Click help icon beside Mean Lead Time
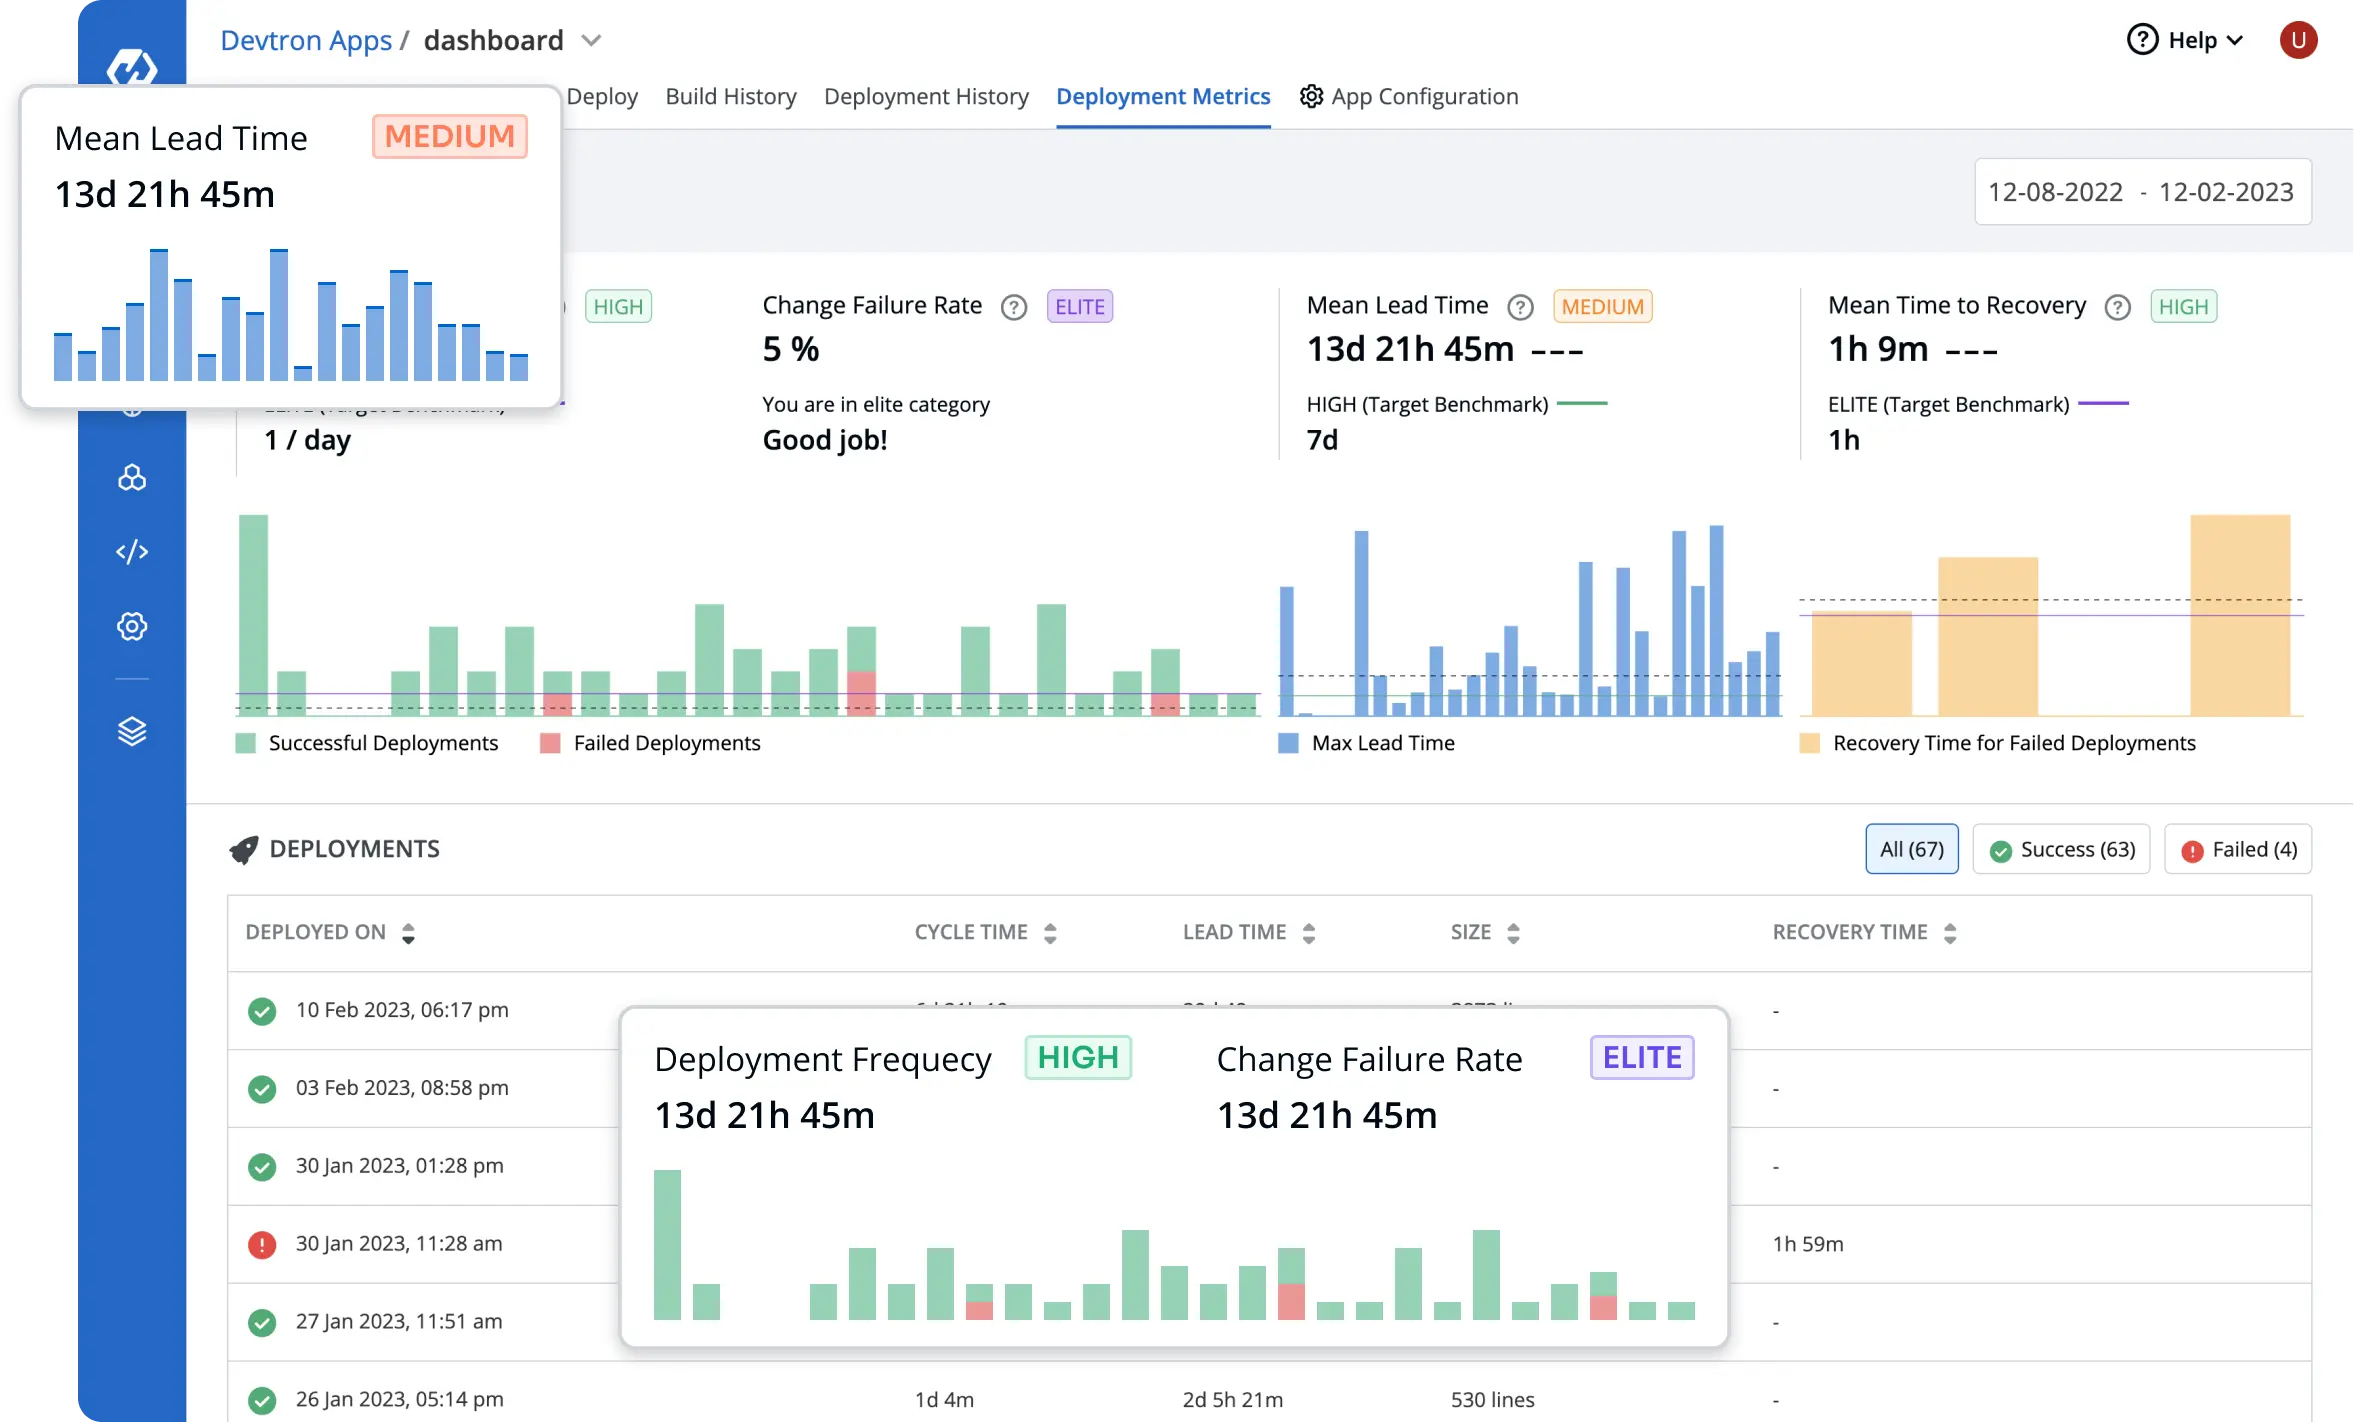Screen dimensions: 2354x1422 1520,307
